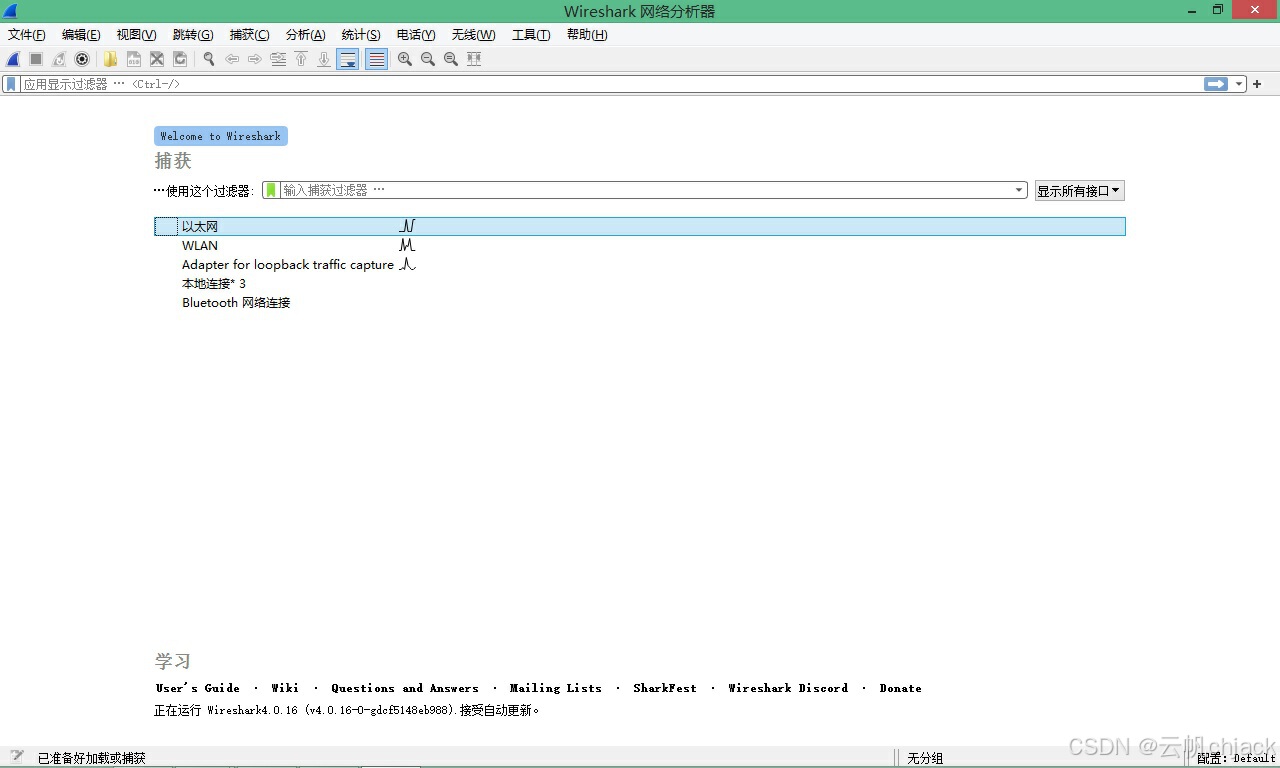Screen dimensions: 1280x768
Task: Click the go to specified packet icon
Action: coord(278,59)
